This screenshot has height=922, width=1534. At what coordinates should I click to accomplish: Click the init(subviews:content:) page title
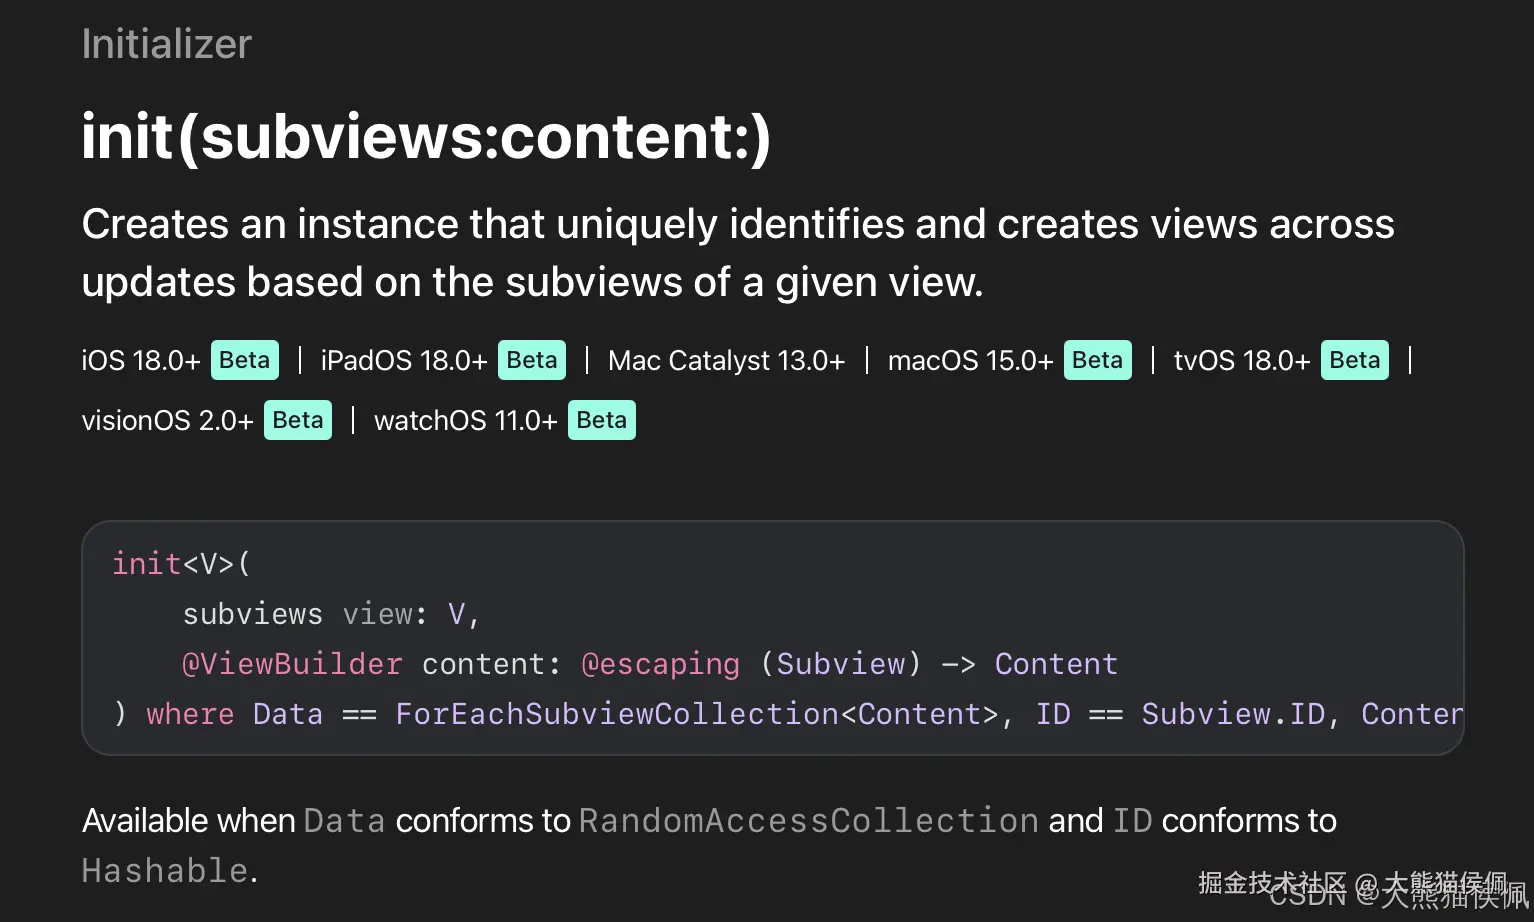[427, 137]
